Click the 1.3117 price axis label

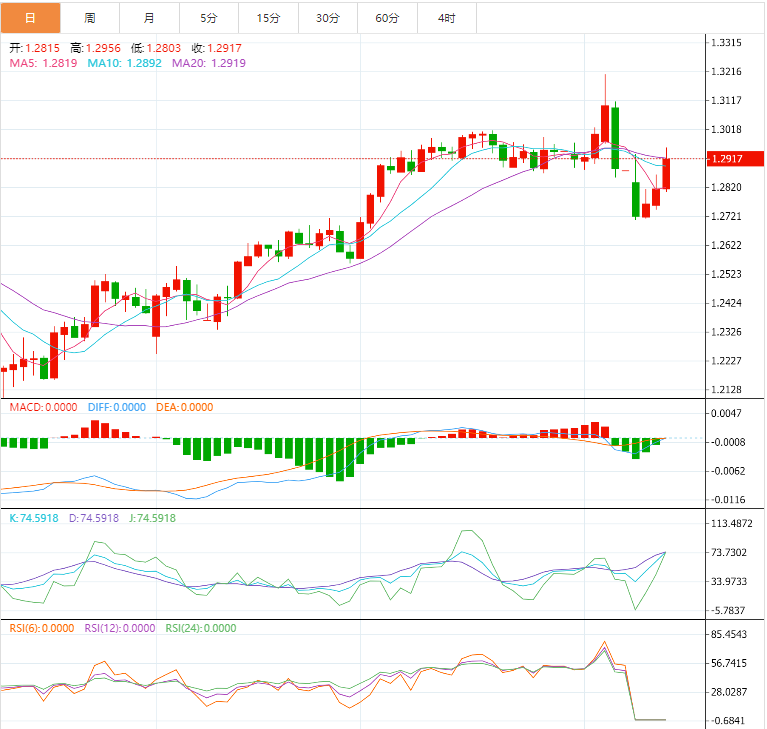[726, 100]
